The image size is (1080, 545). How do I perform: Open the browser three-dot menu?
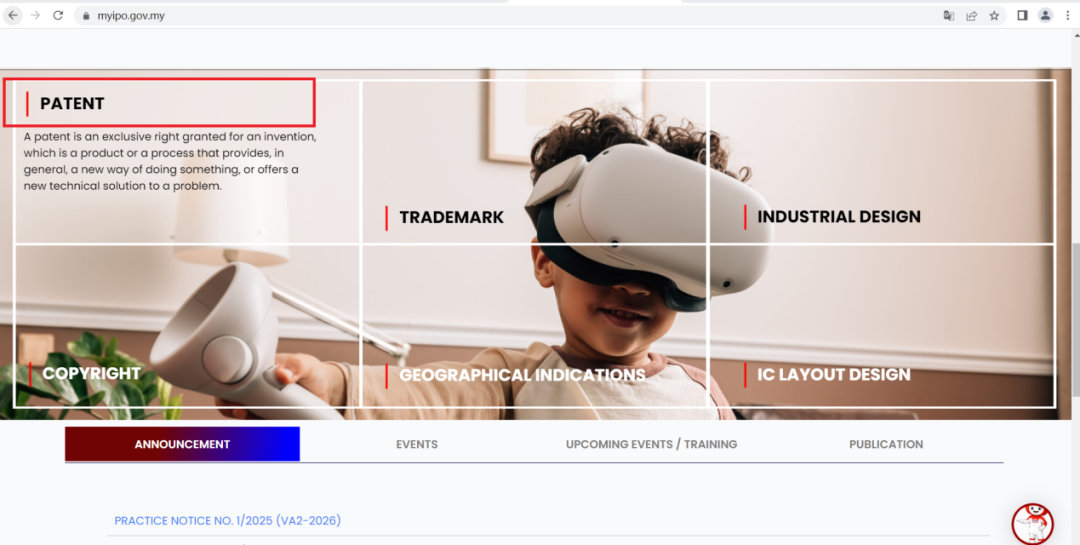click(1068, 15)
